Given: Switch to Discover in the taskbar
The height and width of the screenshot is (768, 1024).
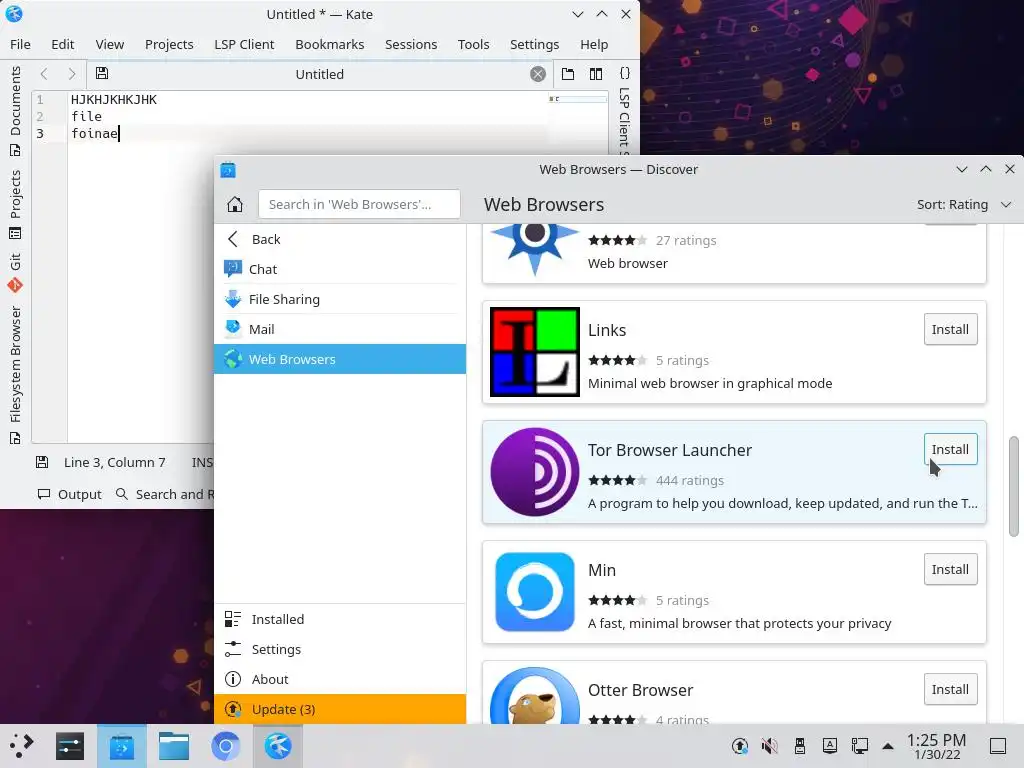Looking at the screenshot, I should 121,746.
